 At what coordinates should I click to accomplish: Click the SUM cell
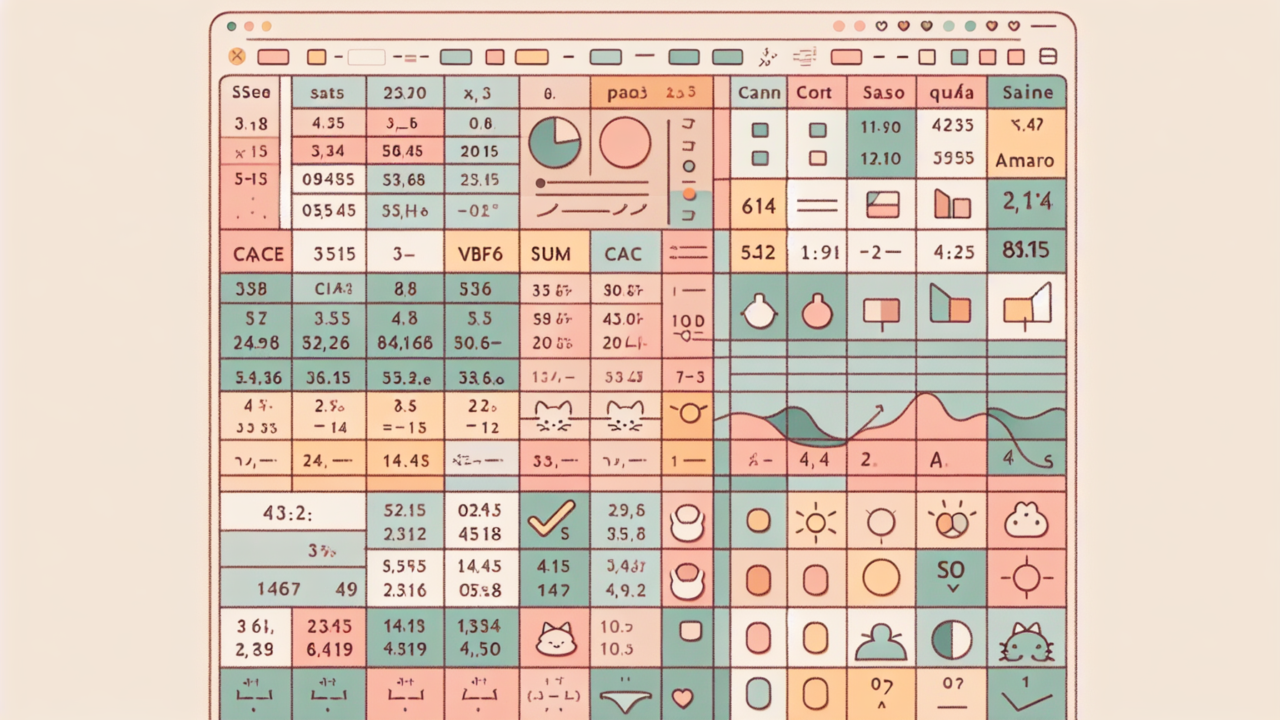tap(551, 254)
